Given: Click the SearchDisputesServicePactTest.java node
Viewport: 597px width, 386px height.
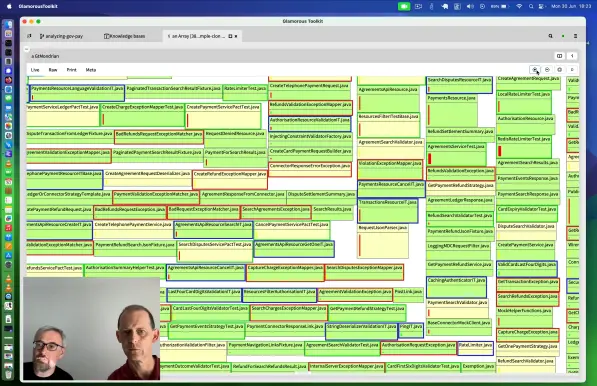Looking at the screenshot, I should tap(215, 251).
